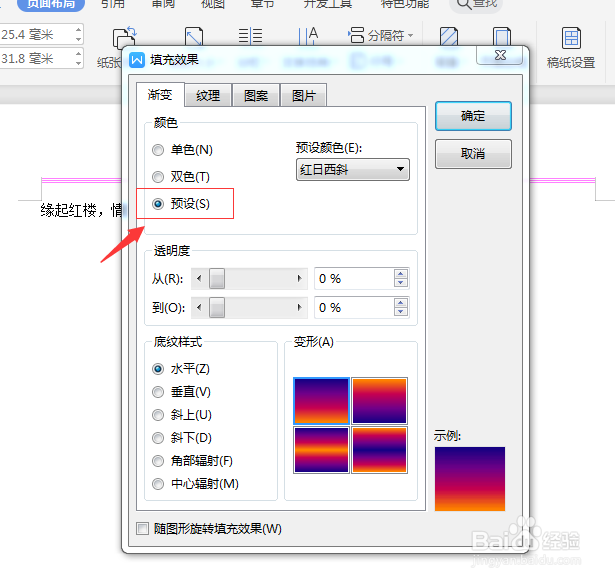Increase 到(O) transparency with up spinner
The width and height of the screenshot is (615, 581).
click(x=401, y=303)
